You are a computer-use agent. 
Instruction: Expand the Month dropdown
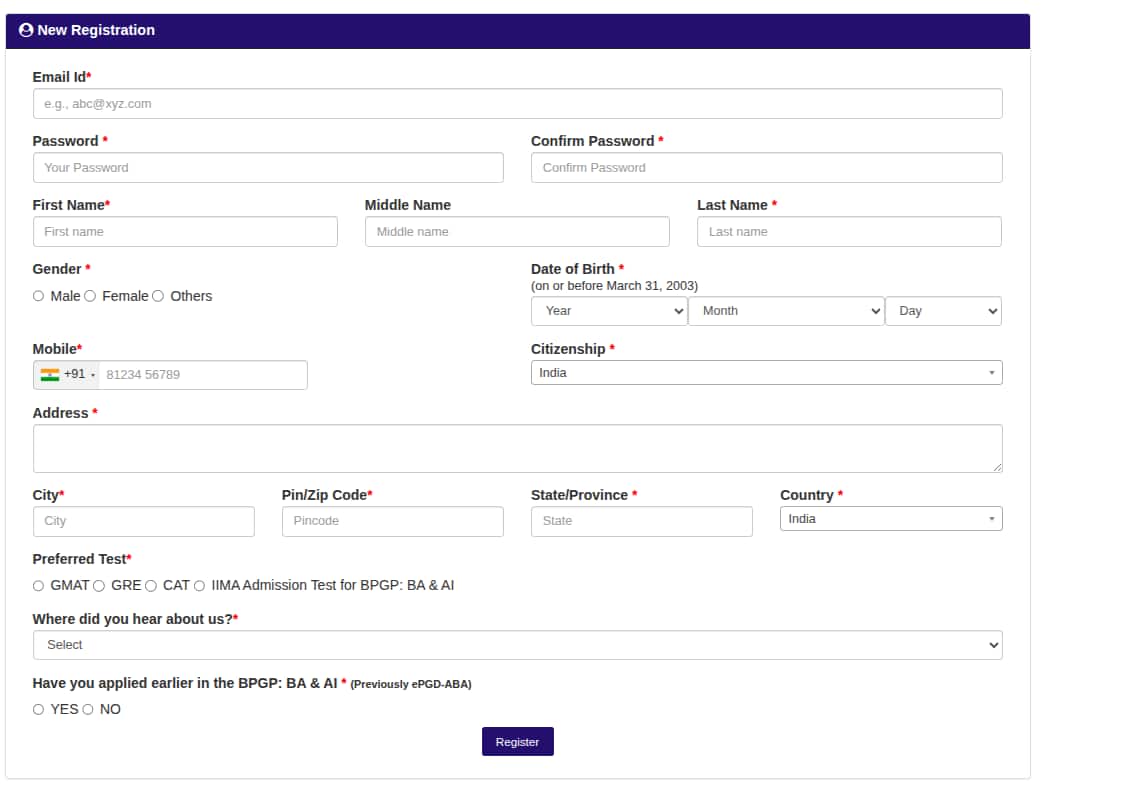click(x=786, y=311)
